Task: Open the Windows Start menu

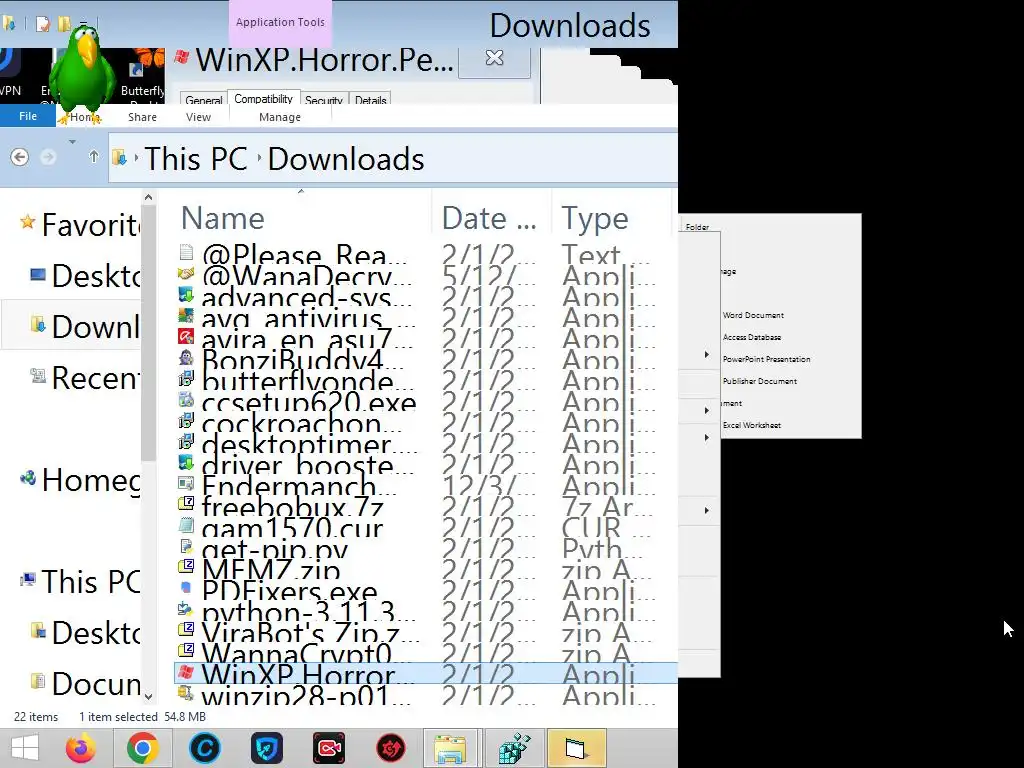Action: click(24, 748)
